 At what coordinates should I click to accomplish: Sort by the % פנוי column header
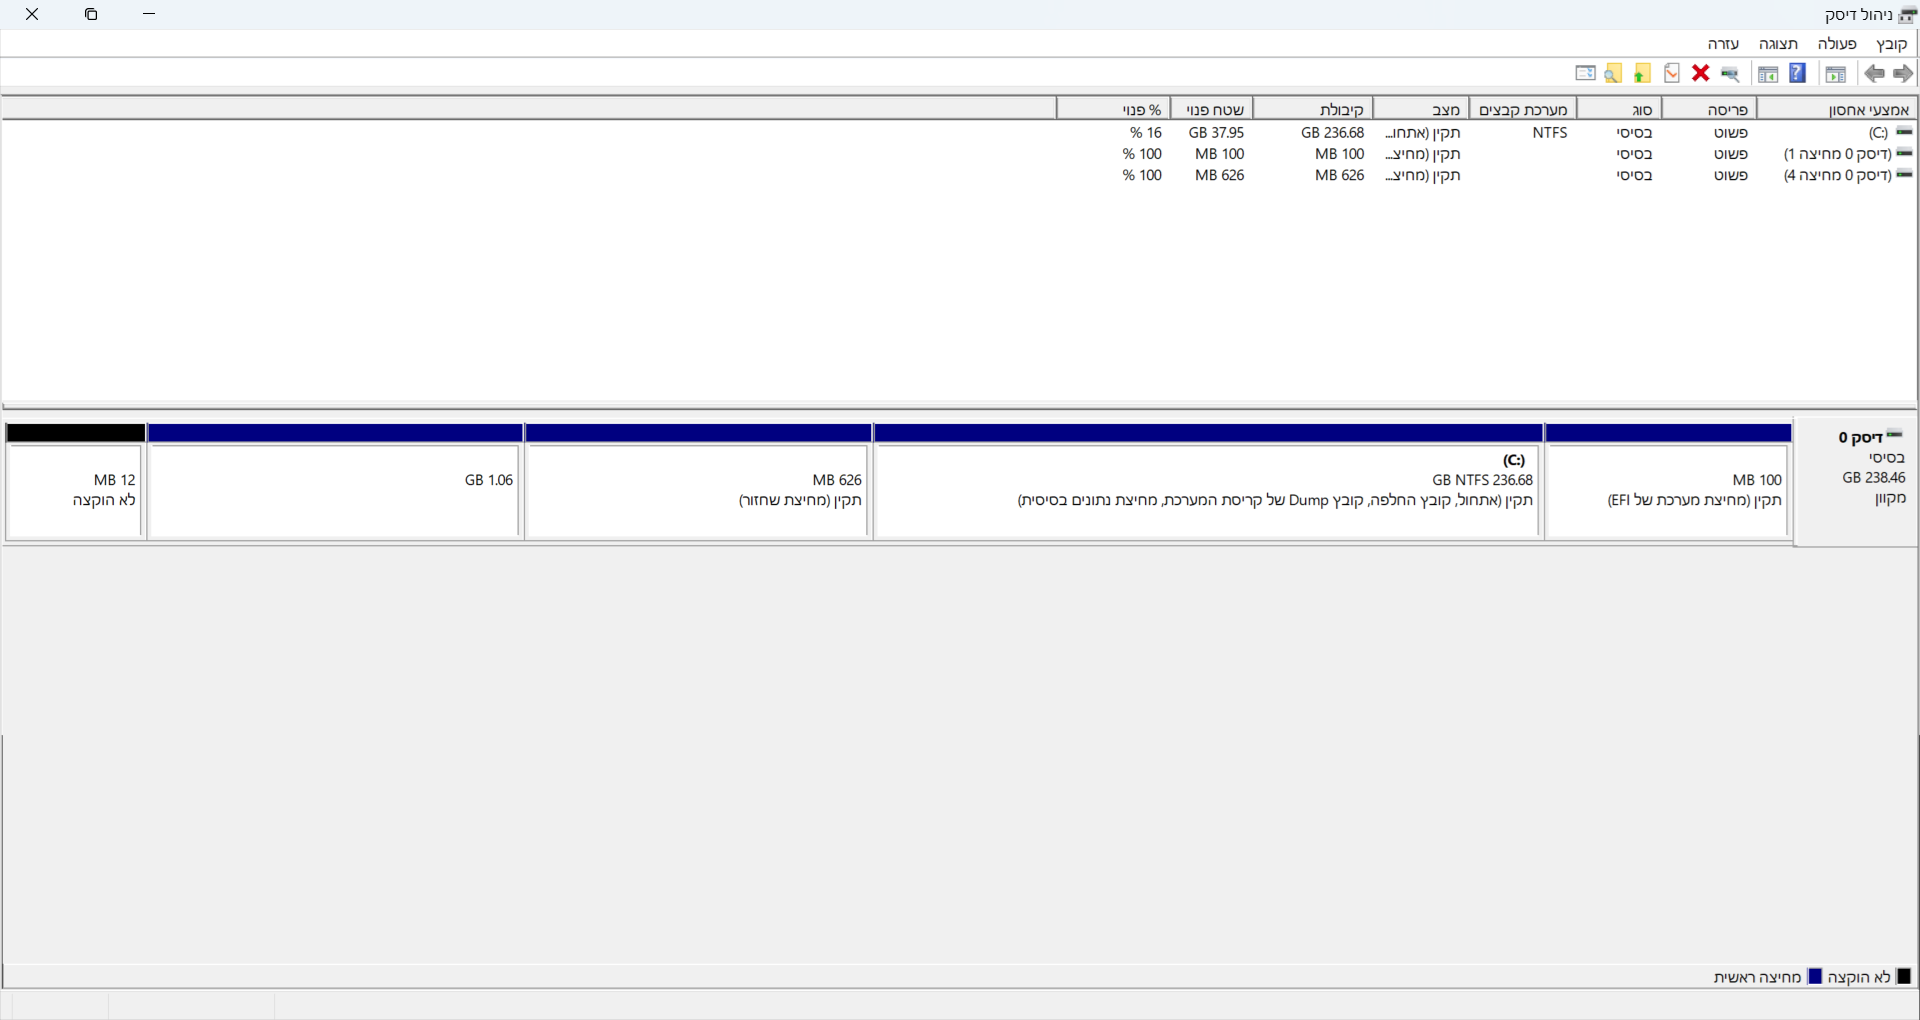pos(1113,109)
